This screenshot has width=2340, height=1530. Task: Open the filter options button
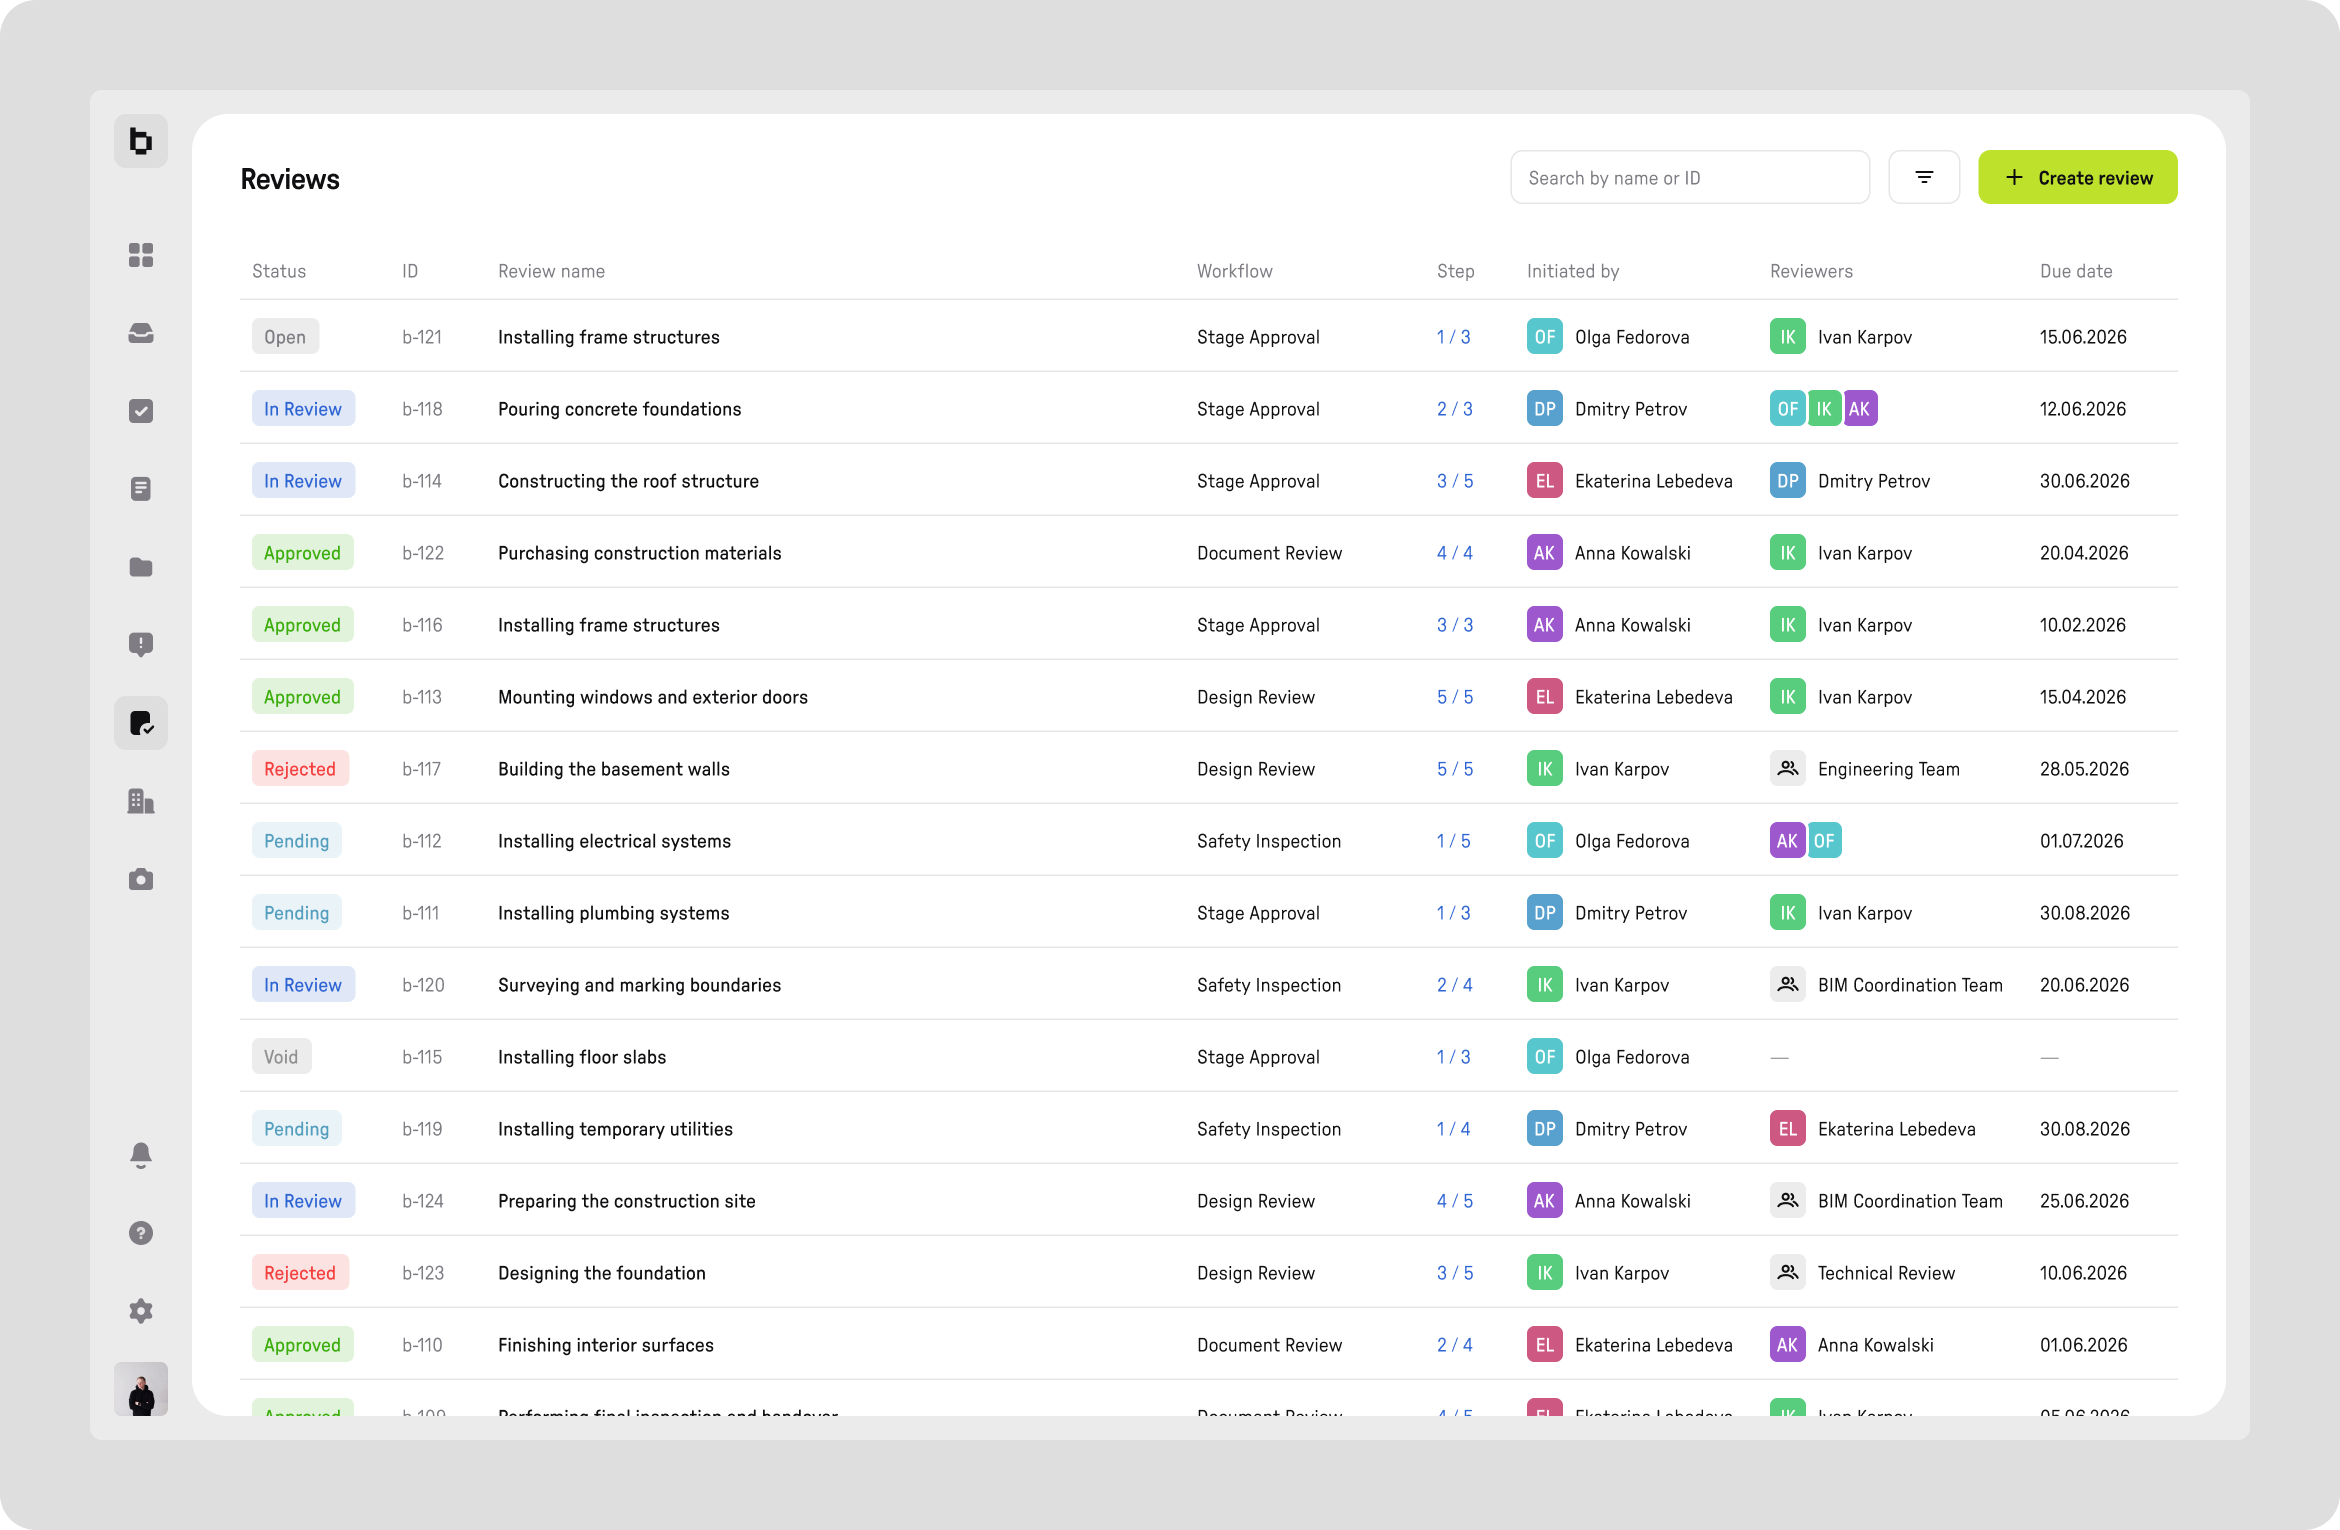pos(1924,177)
